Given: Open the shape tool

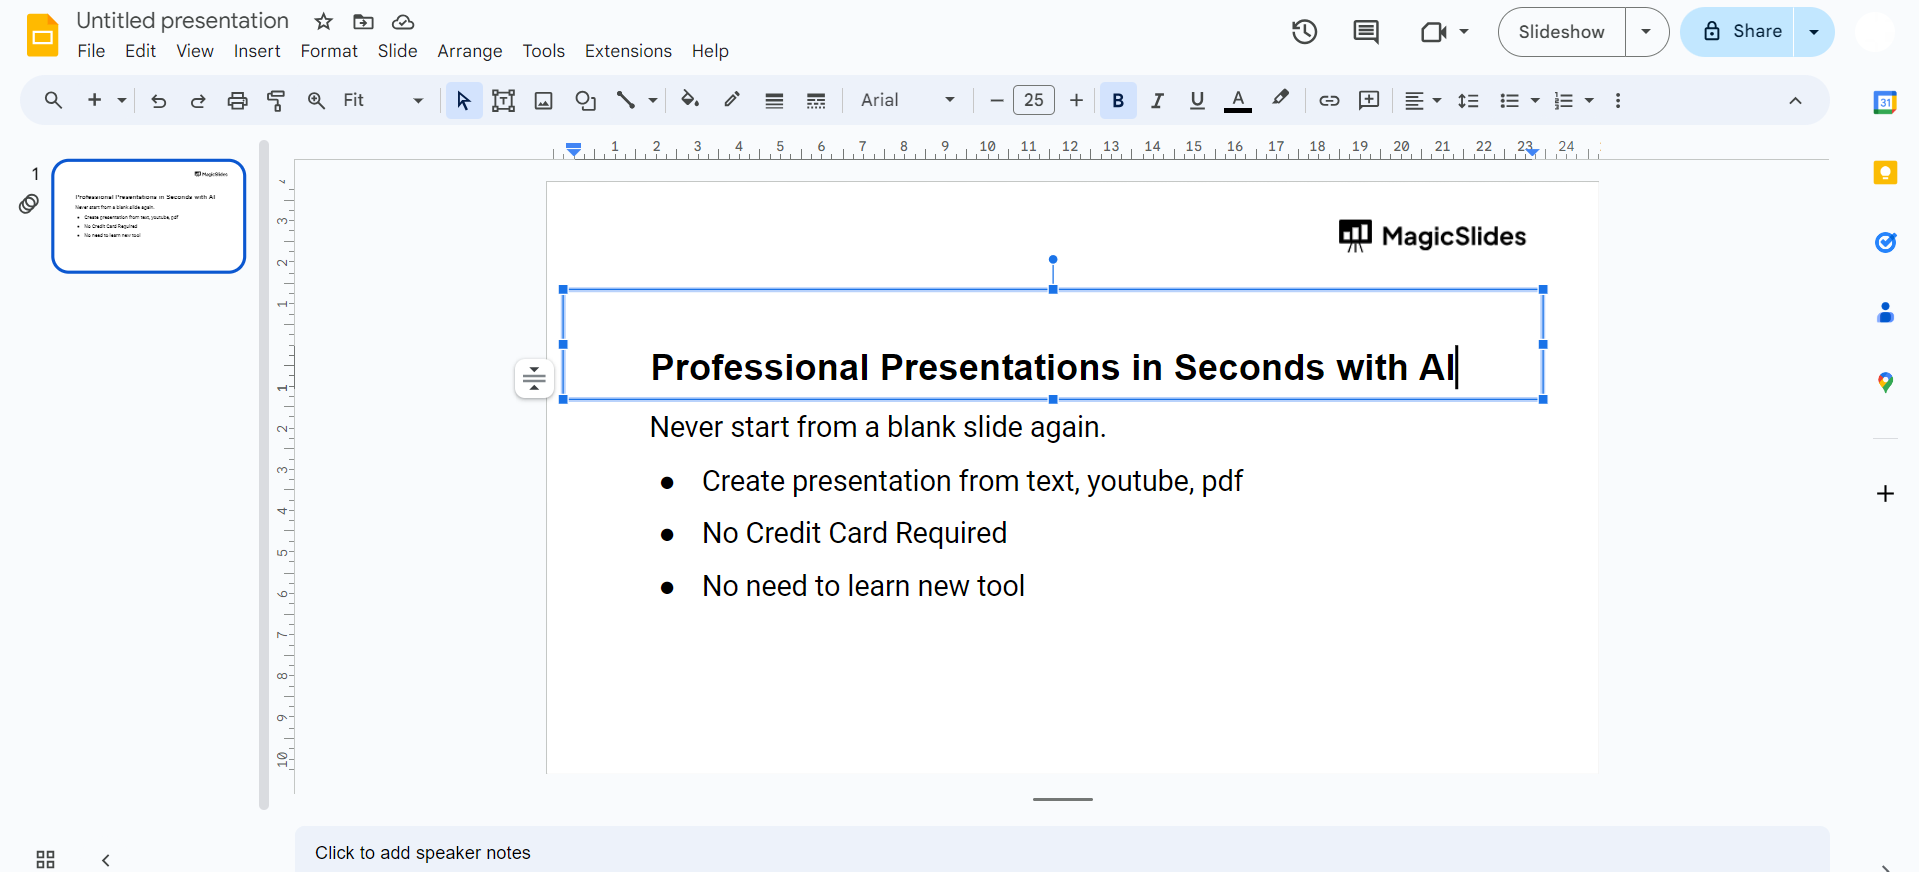Looking at the screenshot, I should coord(585,100).
